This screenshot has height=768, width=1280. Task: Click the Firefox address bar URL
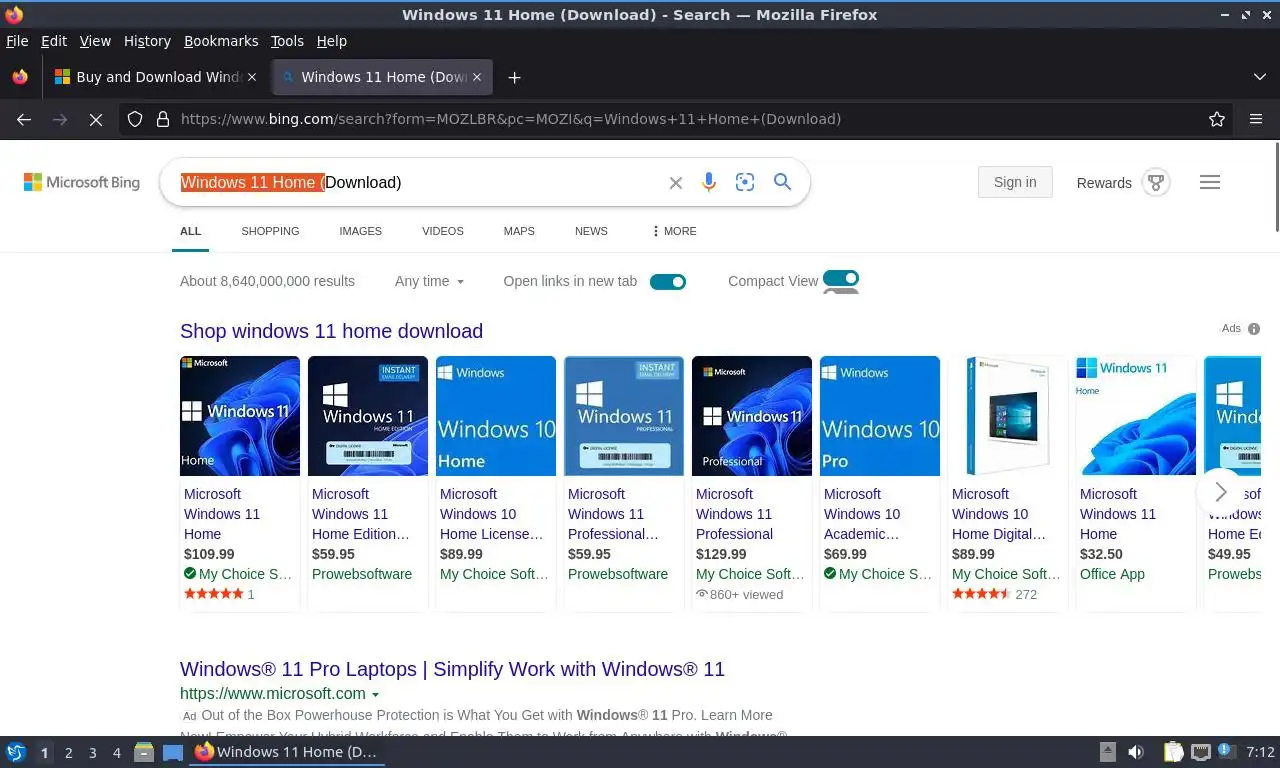510,119
